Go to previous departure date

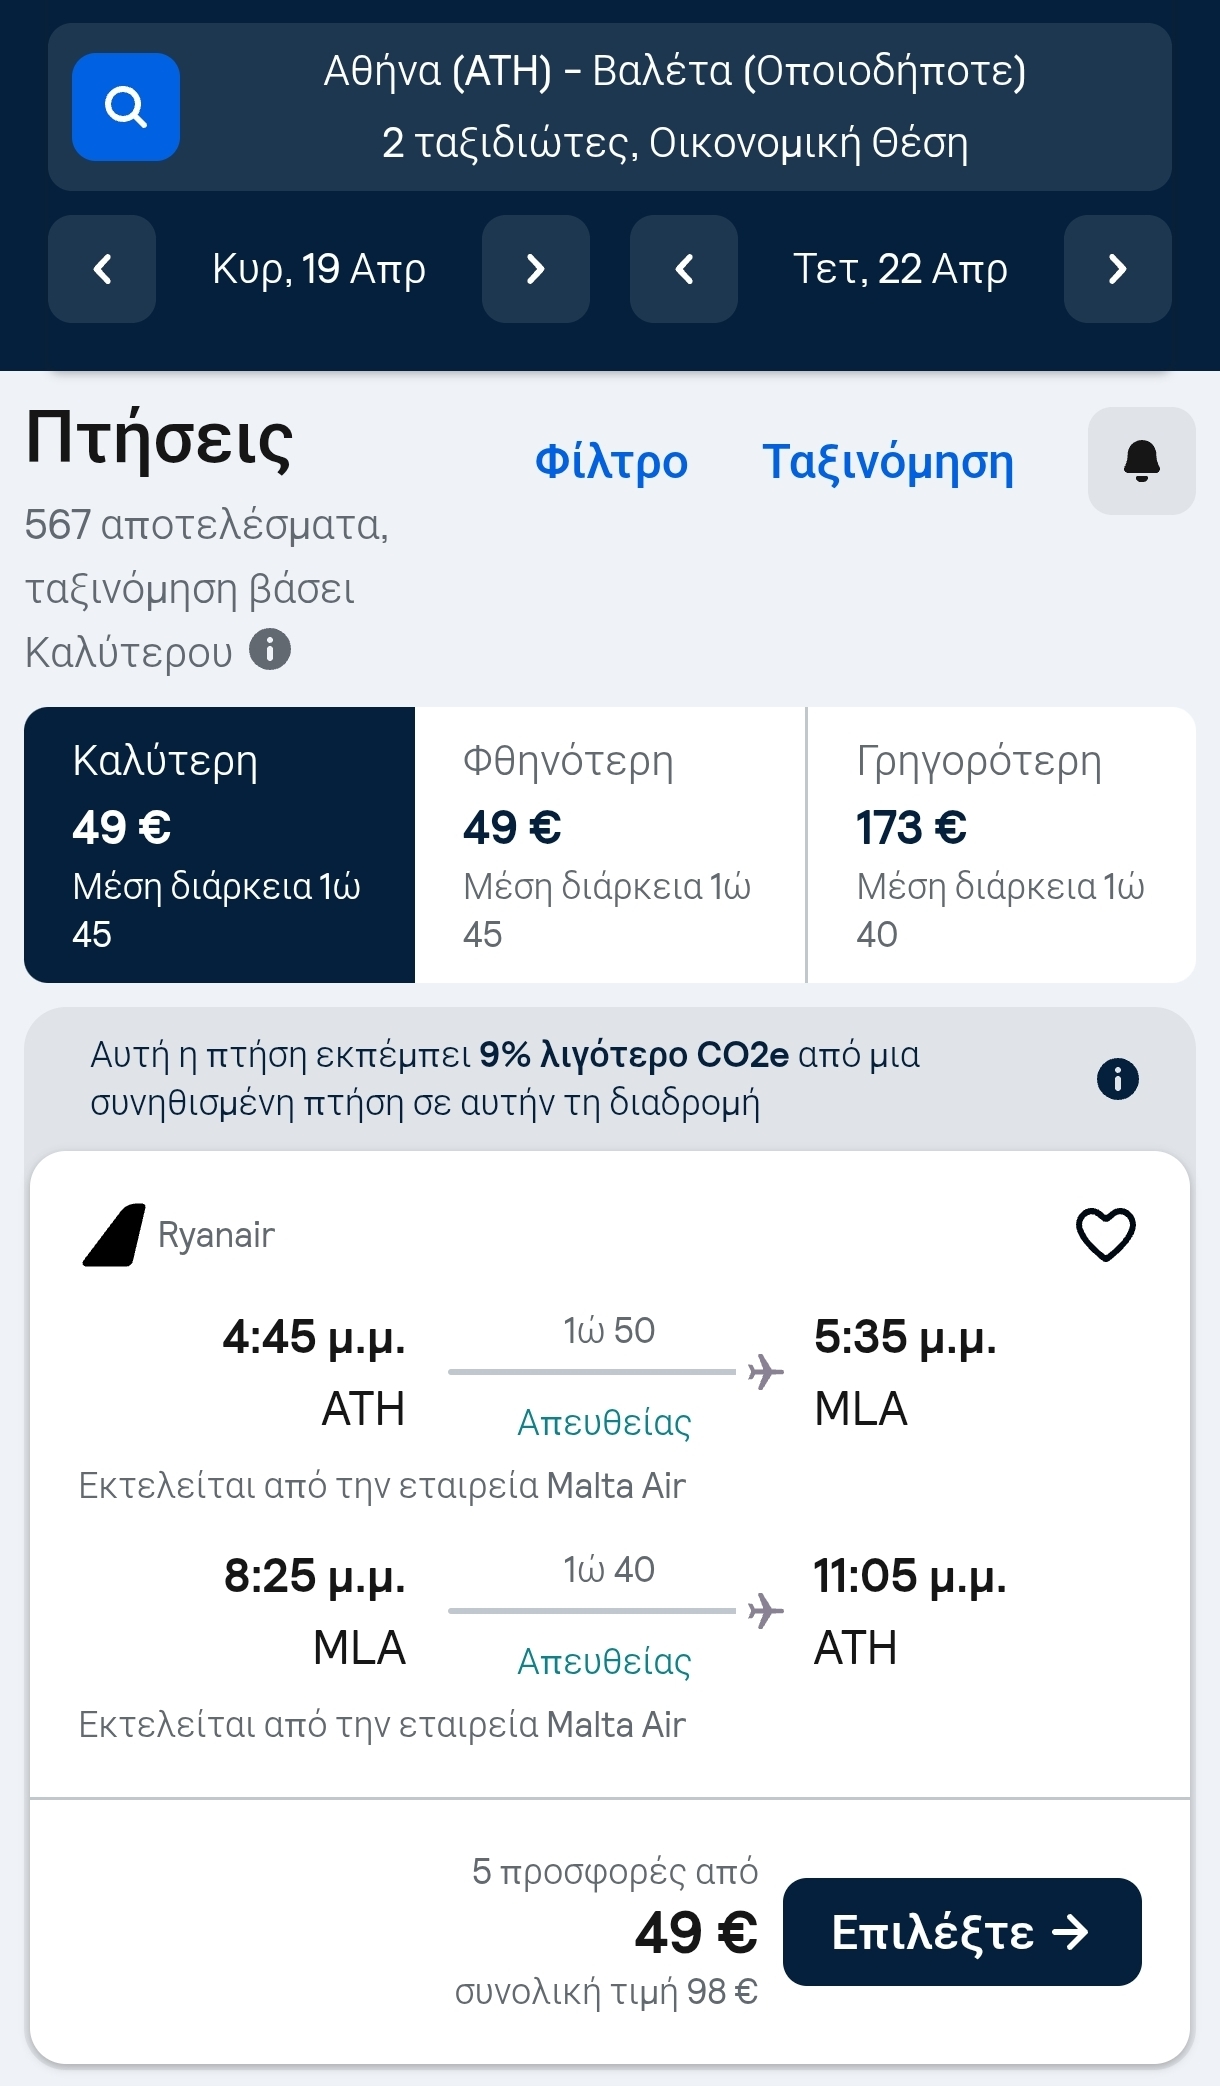(x=102, y=269)
